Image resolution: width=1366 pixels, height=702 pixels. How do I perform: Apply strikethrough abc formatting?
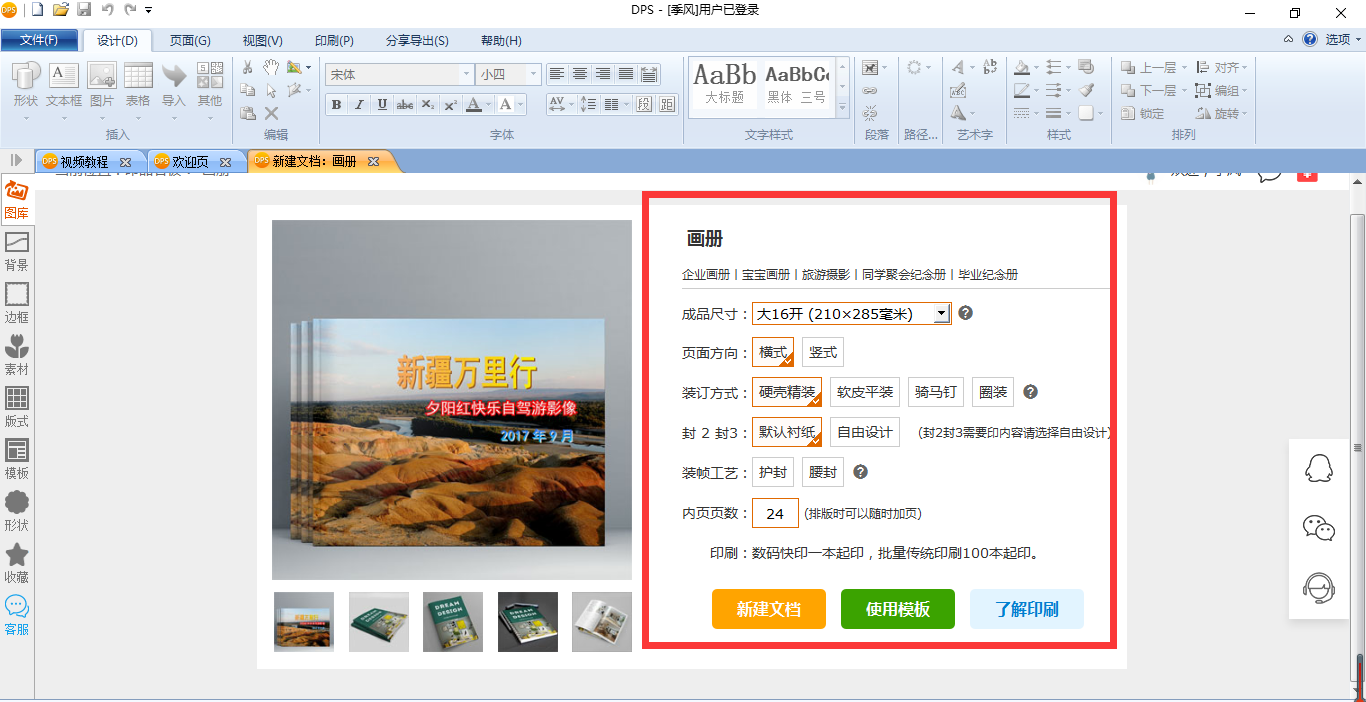coord(405,104)
